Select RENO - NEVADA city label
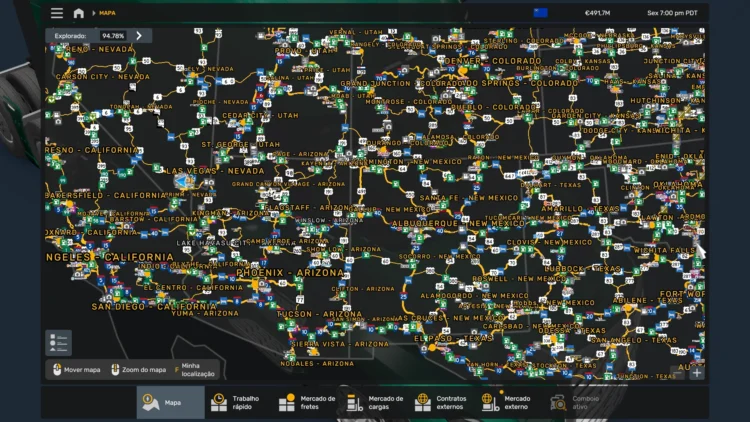Viewport: 750px width, 422px height. [x=99, y=49]
